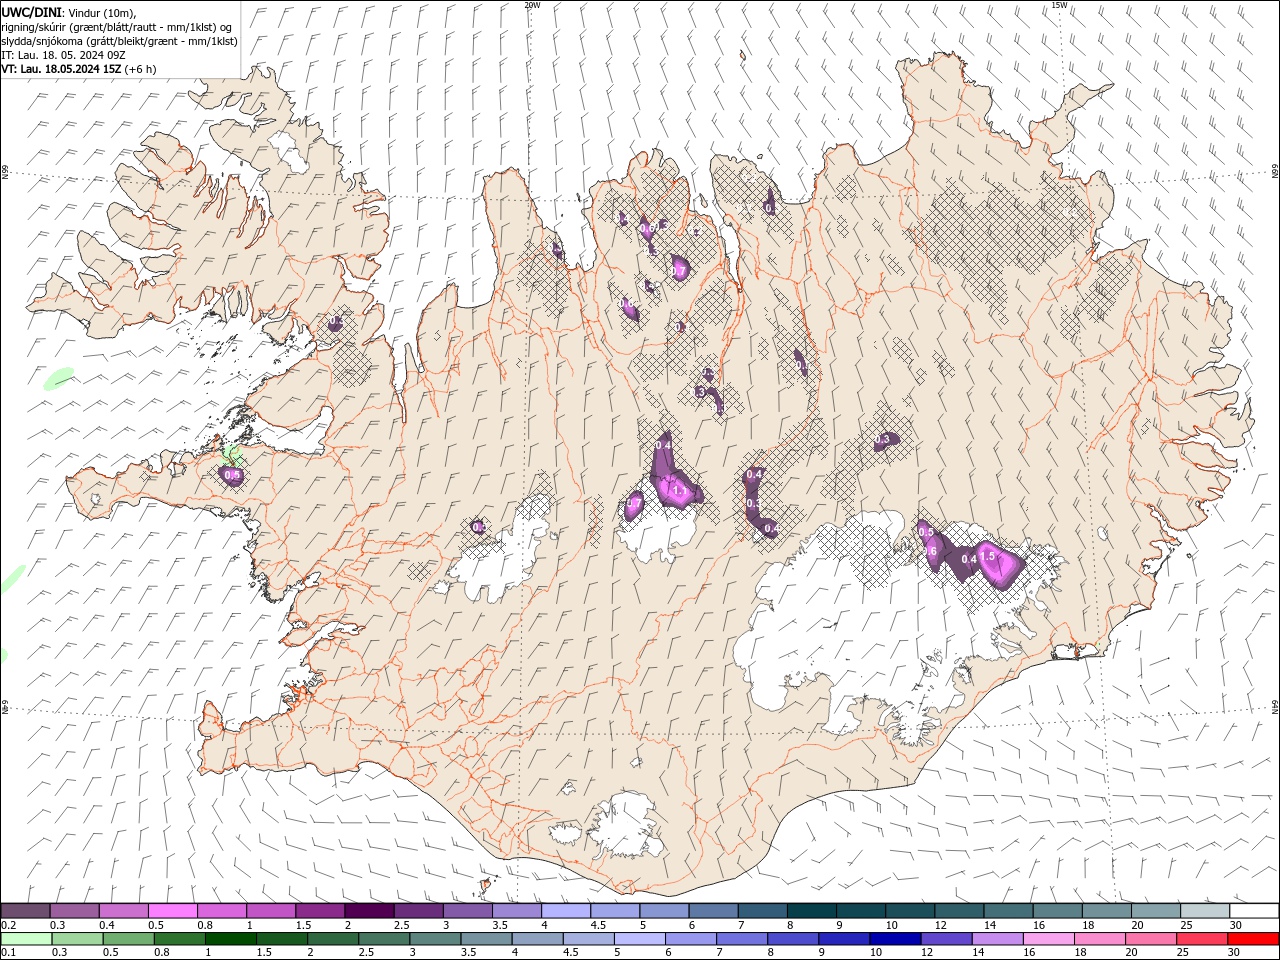This screenshot has height=960, width=1280.
Task: Click the lower-scale pale green 0.1 swatch
Action: [x=26, y=939]
